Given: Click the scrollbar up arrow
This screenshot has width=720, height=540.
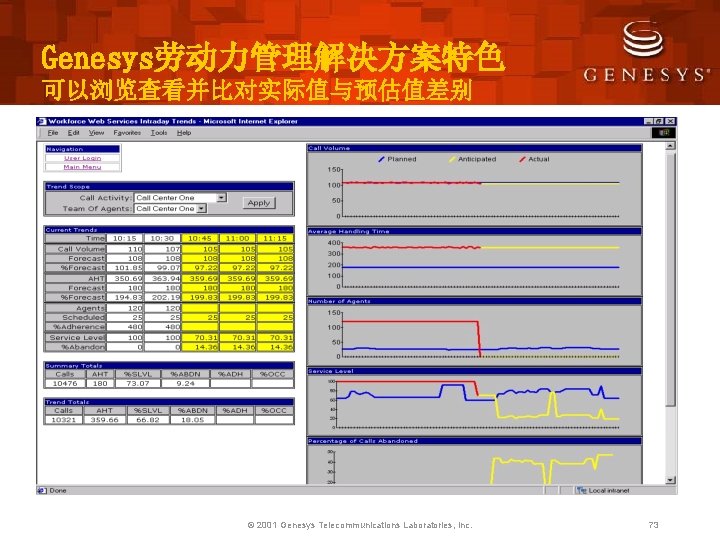Looking at the screenshot, I should tap(670, 146).
